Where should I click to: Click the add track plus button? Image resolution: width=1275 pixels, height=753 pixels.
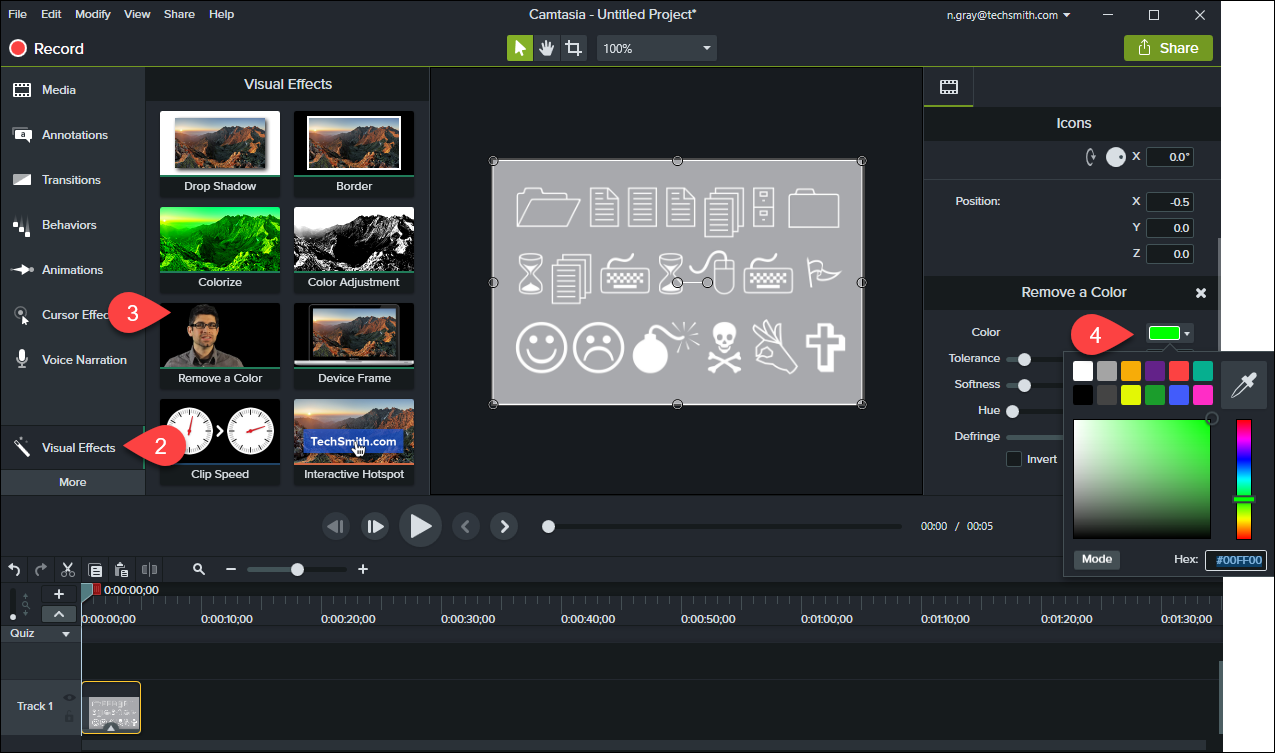[x=59, y=594]
